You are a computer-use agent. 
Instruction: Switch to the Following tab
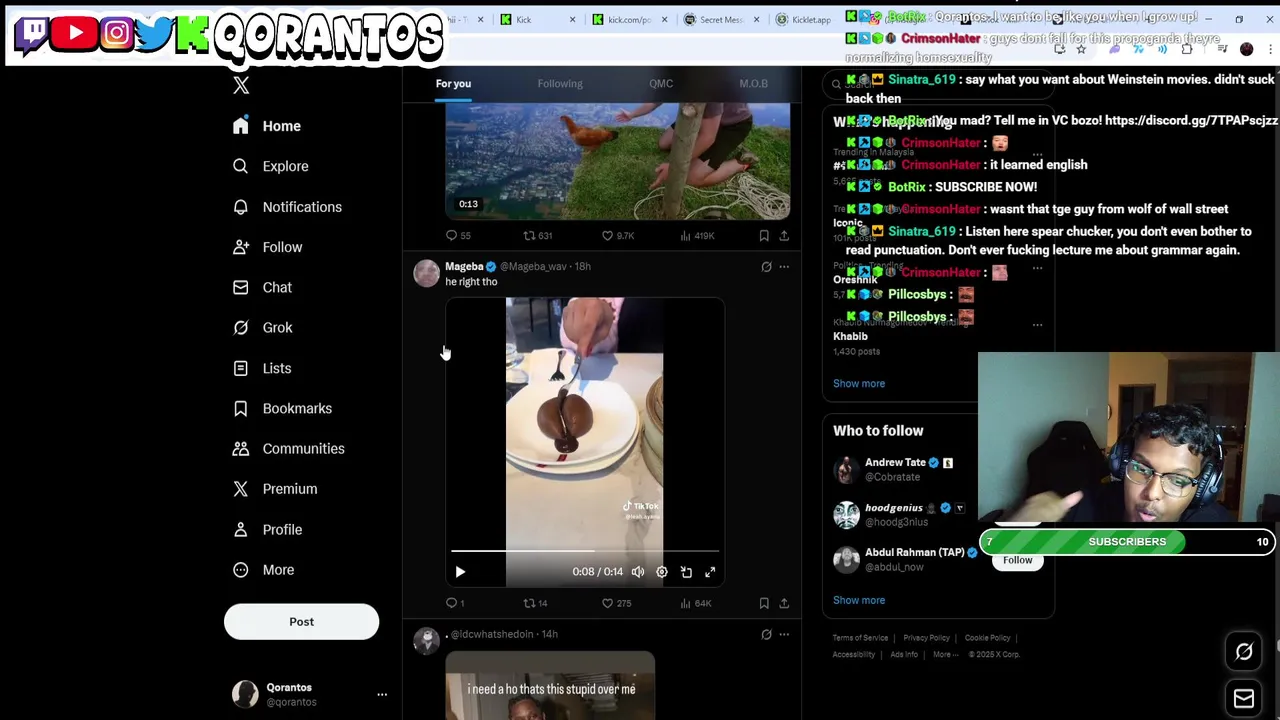point(560,84)
